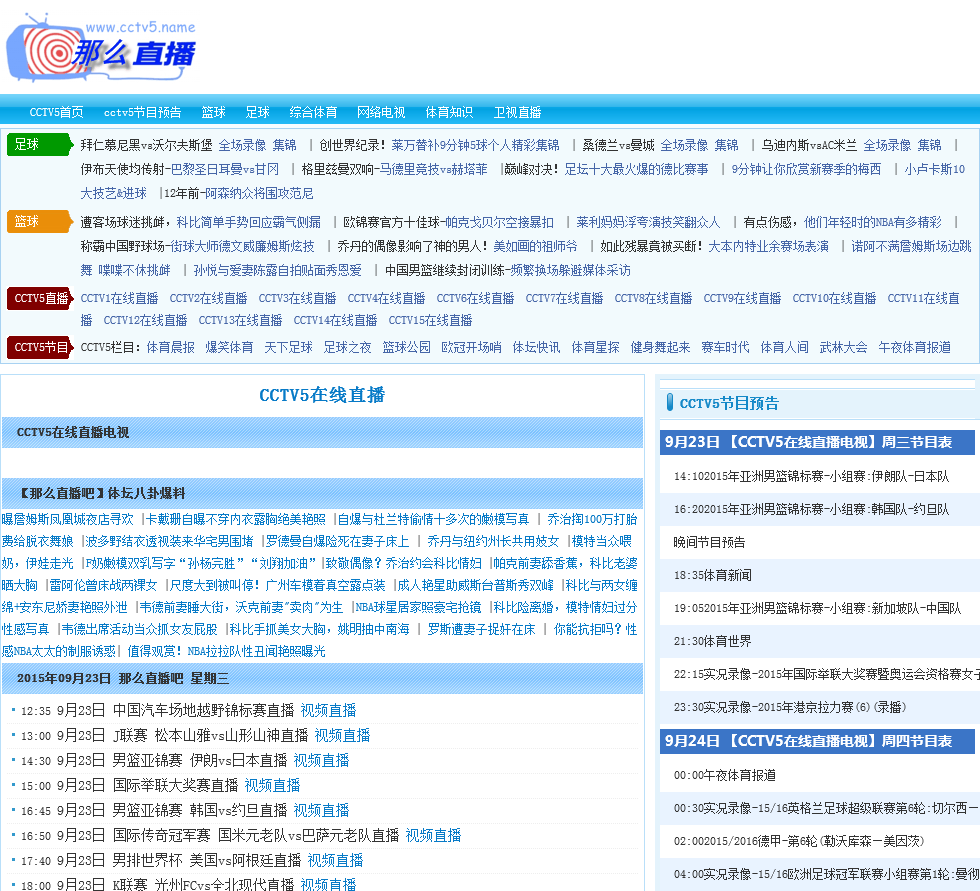Click 晚间节目预告 schedule row
980x891 pixels.
(x=709, y=542)
